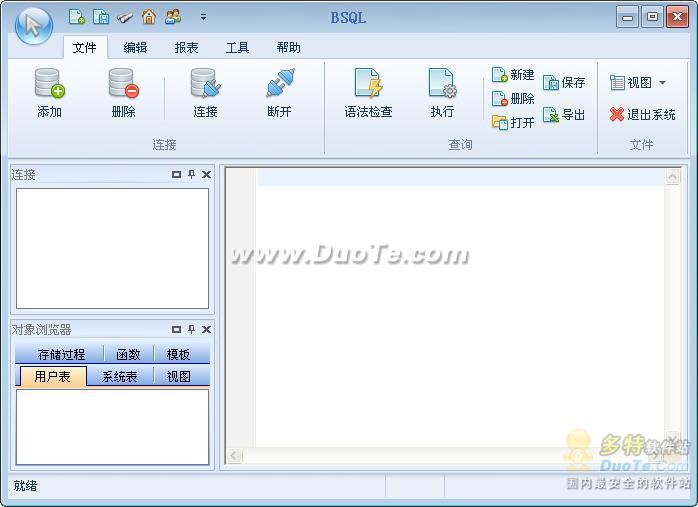This screenshot has width=698, height=507.
Task: Maximize the 连接 panel
Action: pos(176,174)
